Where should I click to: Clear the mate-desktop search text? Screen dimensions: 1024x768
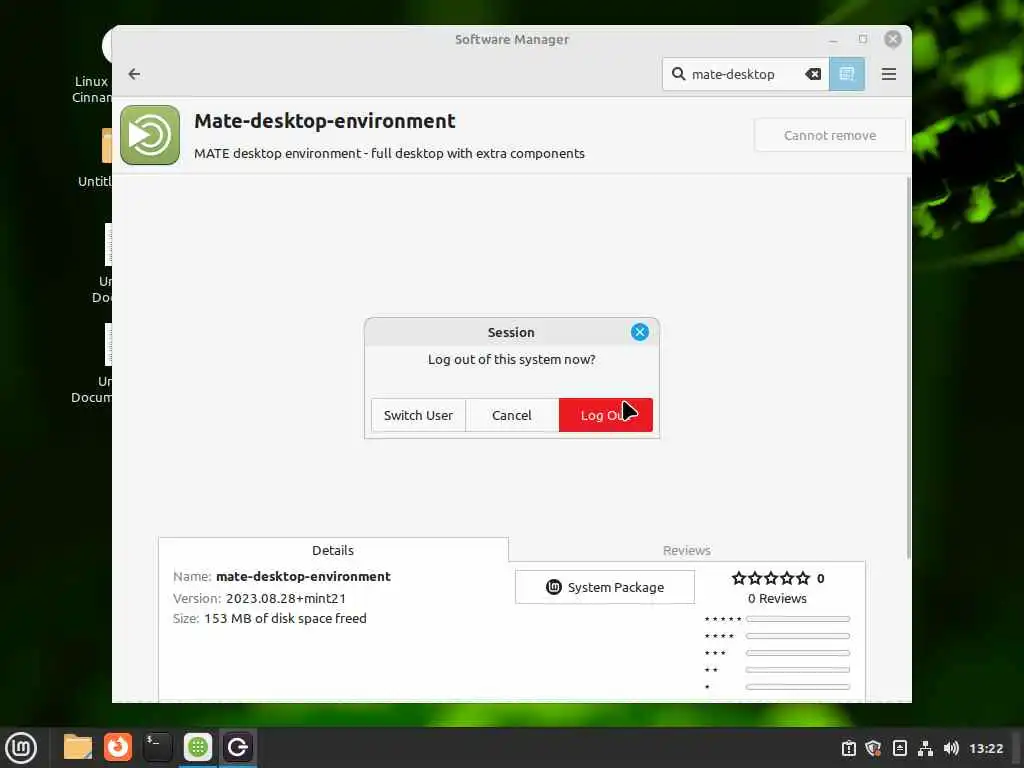click(x=812, y=74)
